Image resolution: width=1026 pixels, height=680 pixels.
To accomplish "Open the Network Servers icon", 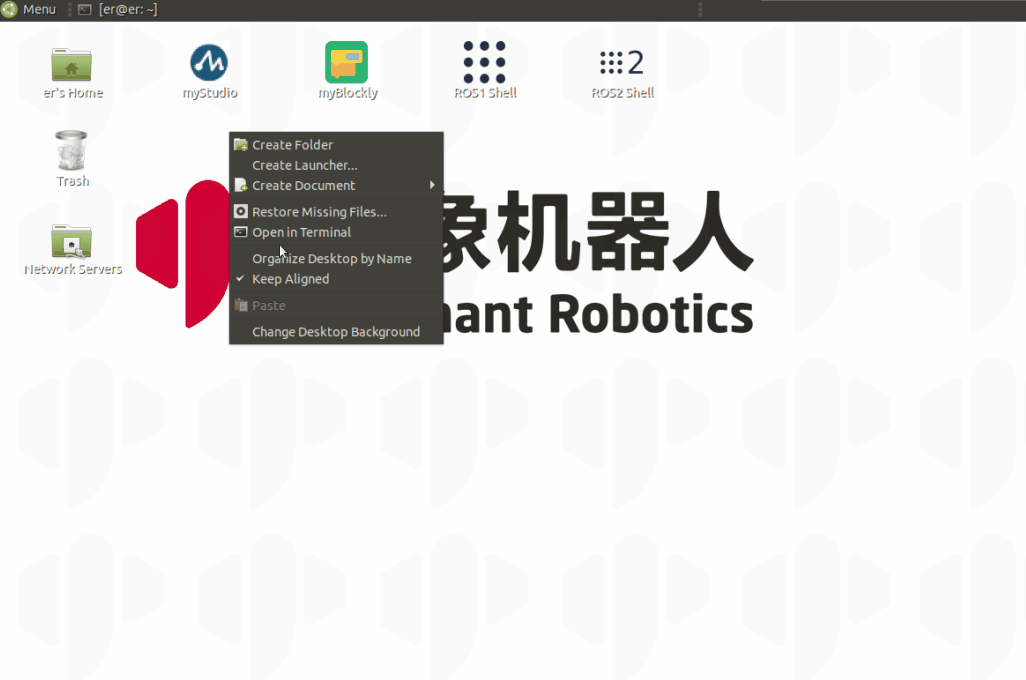I will (x=72, y=241).
